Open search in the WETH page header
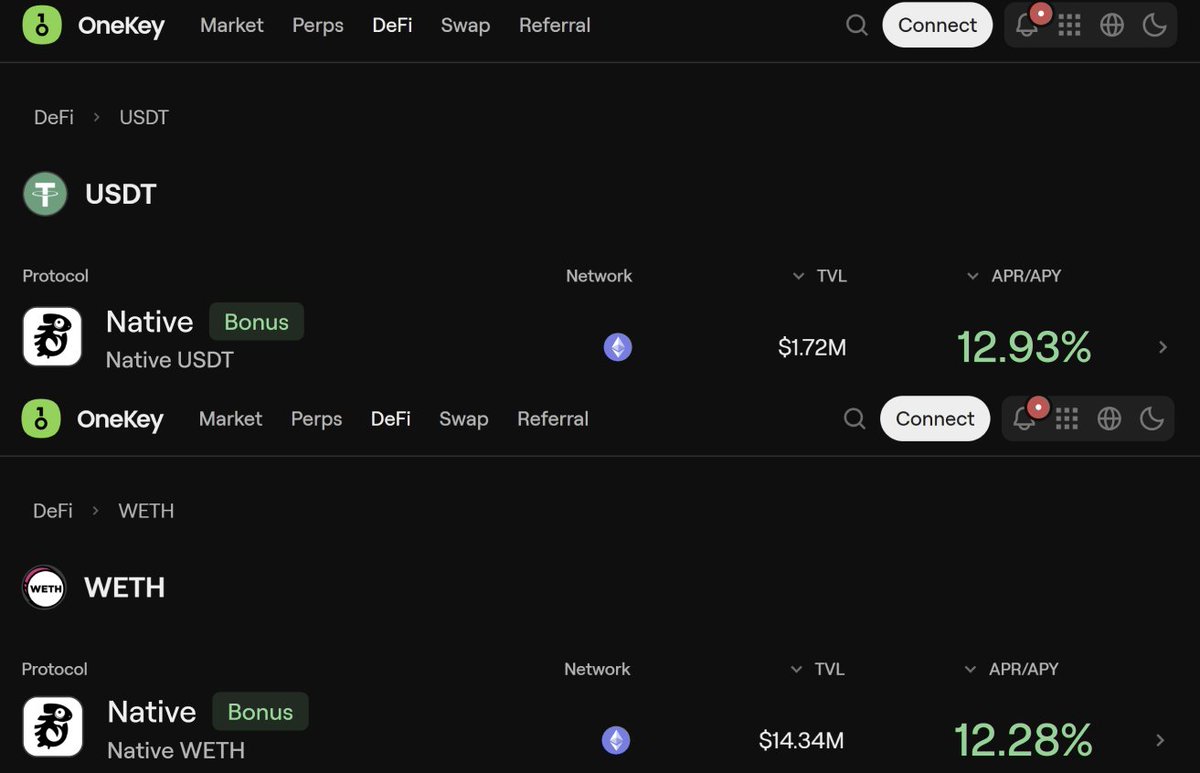The height and width of the screenshot is (773, 1200). 855,419
